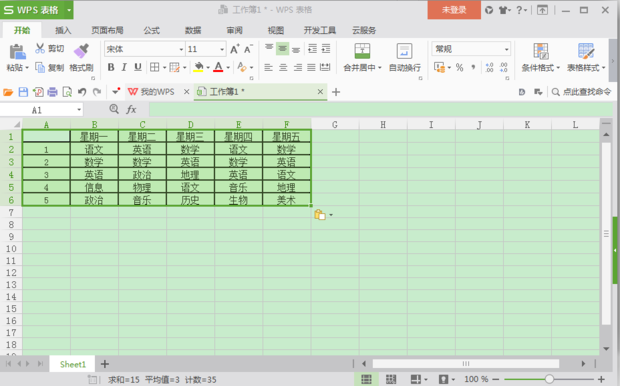Align text left
Viewport: 620px width, 386px height.
point(268,68)
